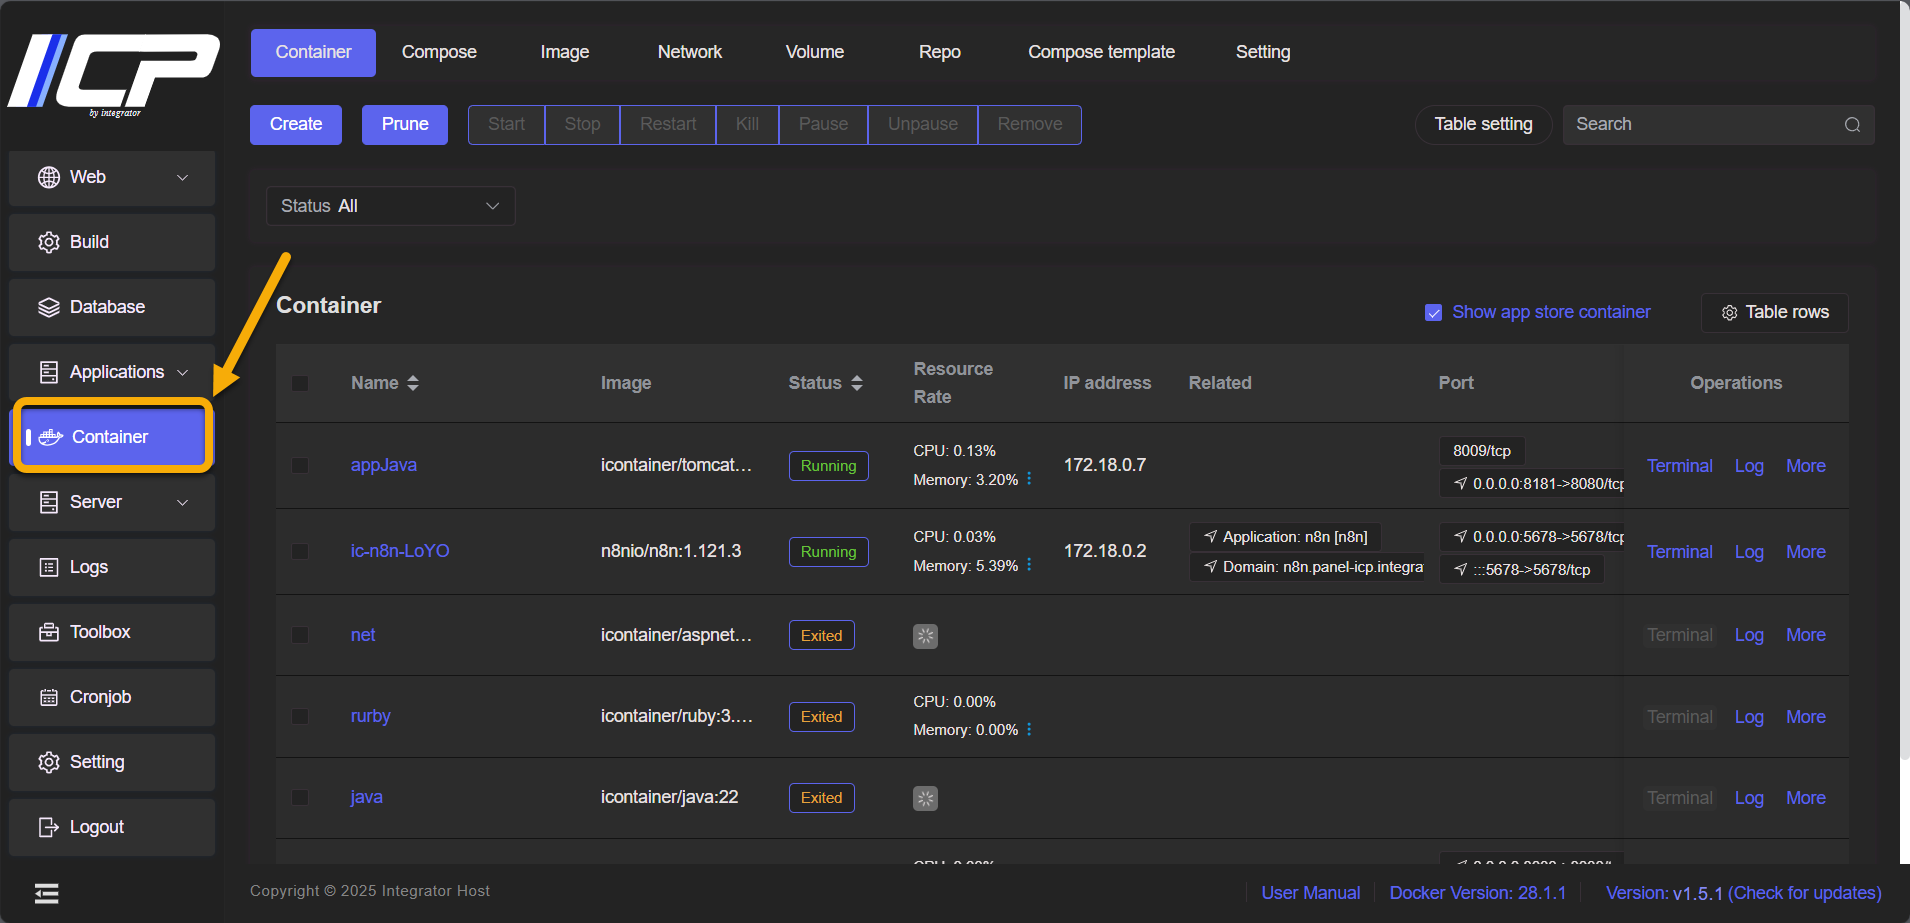Open the Network tab
The image size is (1910, 923).
(x=690, y=52)
